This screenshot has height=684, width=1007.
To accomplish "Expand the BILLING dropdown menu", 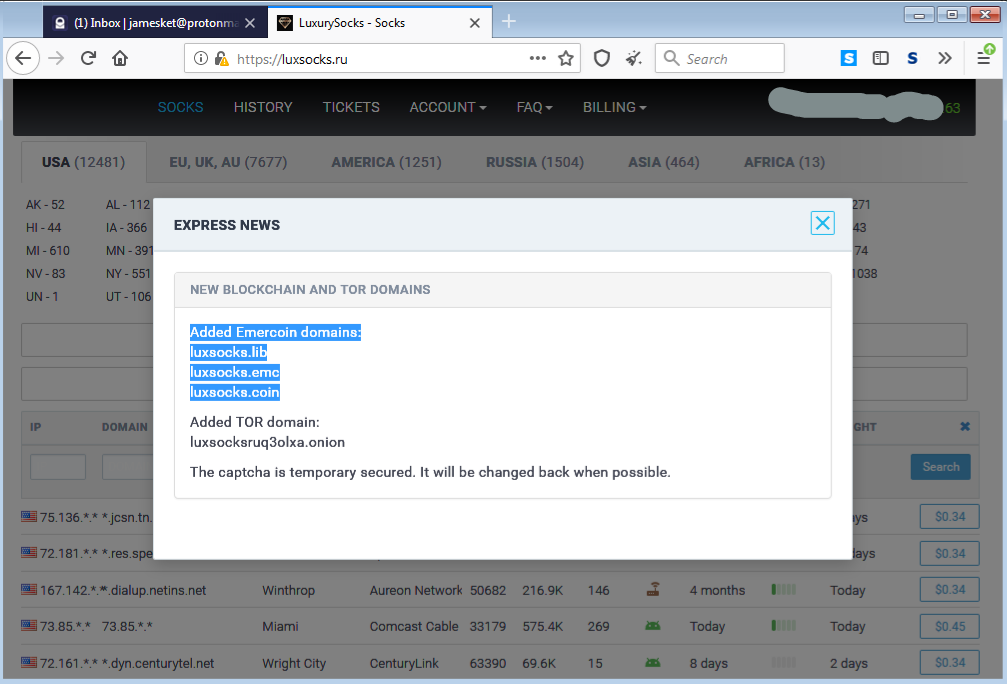I will (x=614, y=107).
